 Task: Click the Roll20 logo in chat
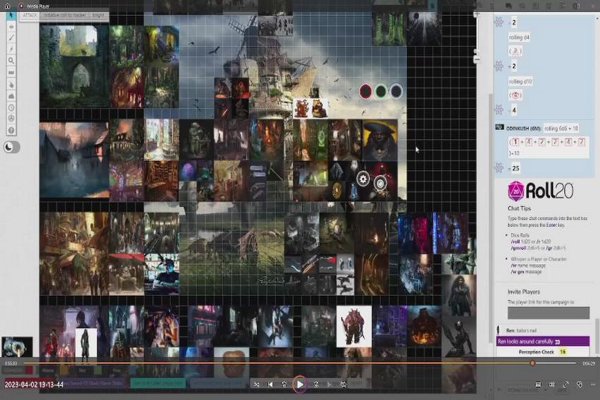click(x=540, y=190)
